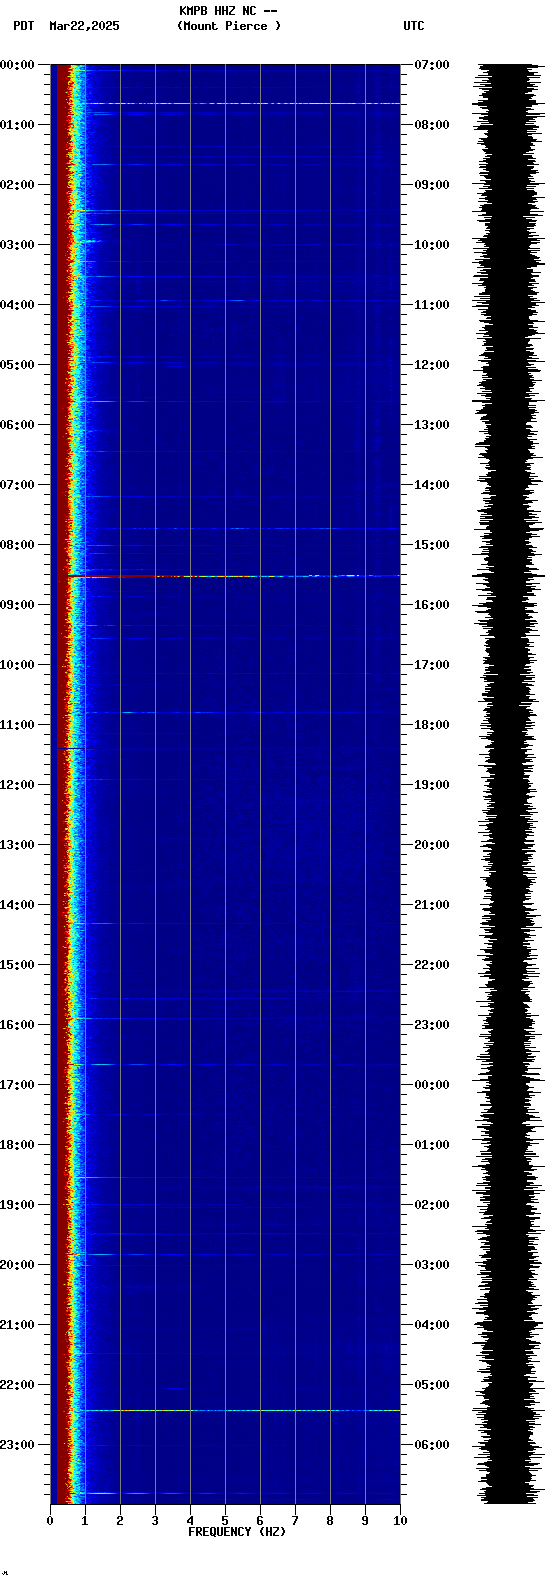Pick 13:00 on the UTC time axis
This screenshot has height=1584, width=552.
[x=432, y=425]
